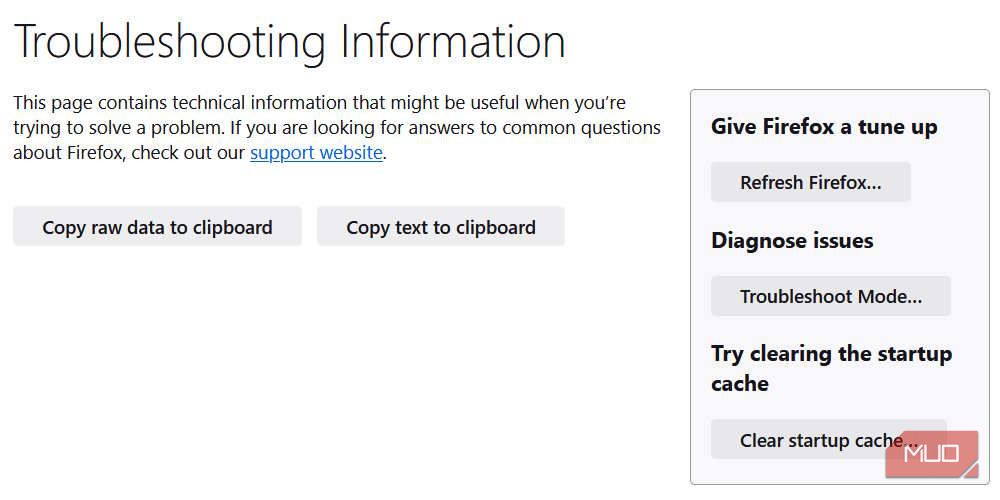1000x500 pixels.
Task: Copy raw data to clipboard
Action: pos(157,227)
